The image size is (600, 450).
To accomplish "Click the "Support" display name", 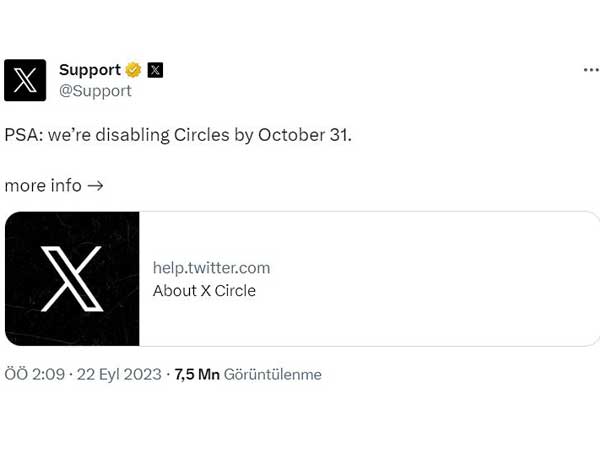I will [x=89, y=70].
